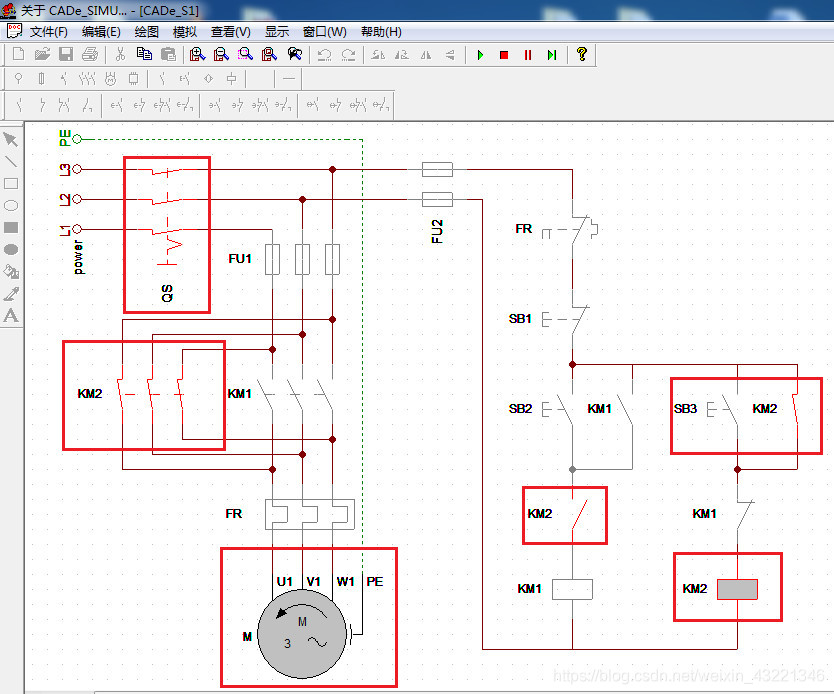Zoom out with the minus magnifier
The image size is (834, 694).
221,54
